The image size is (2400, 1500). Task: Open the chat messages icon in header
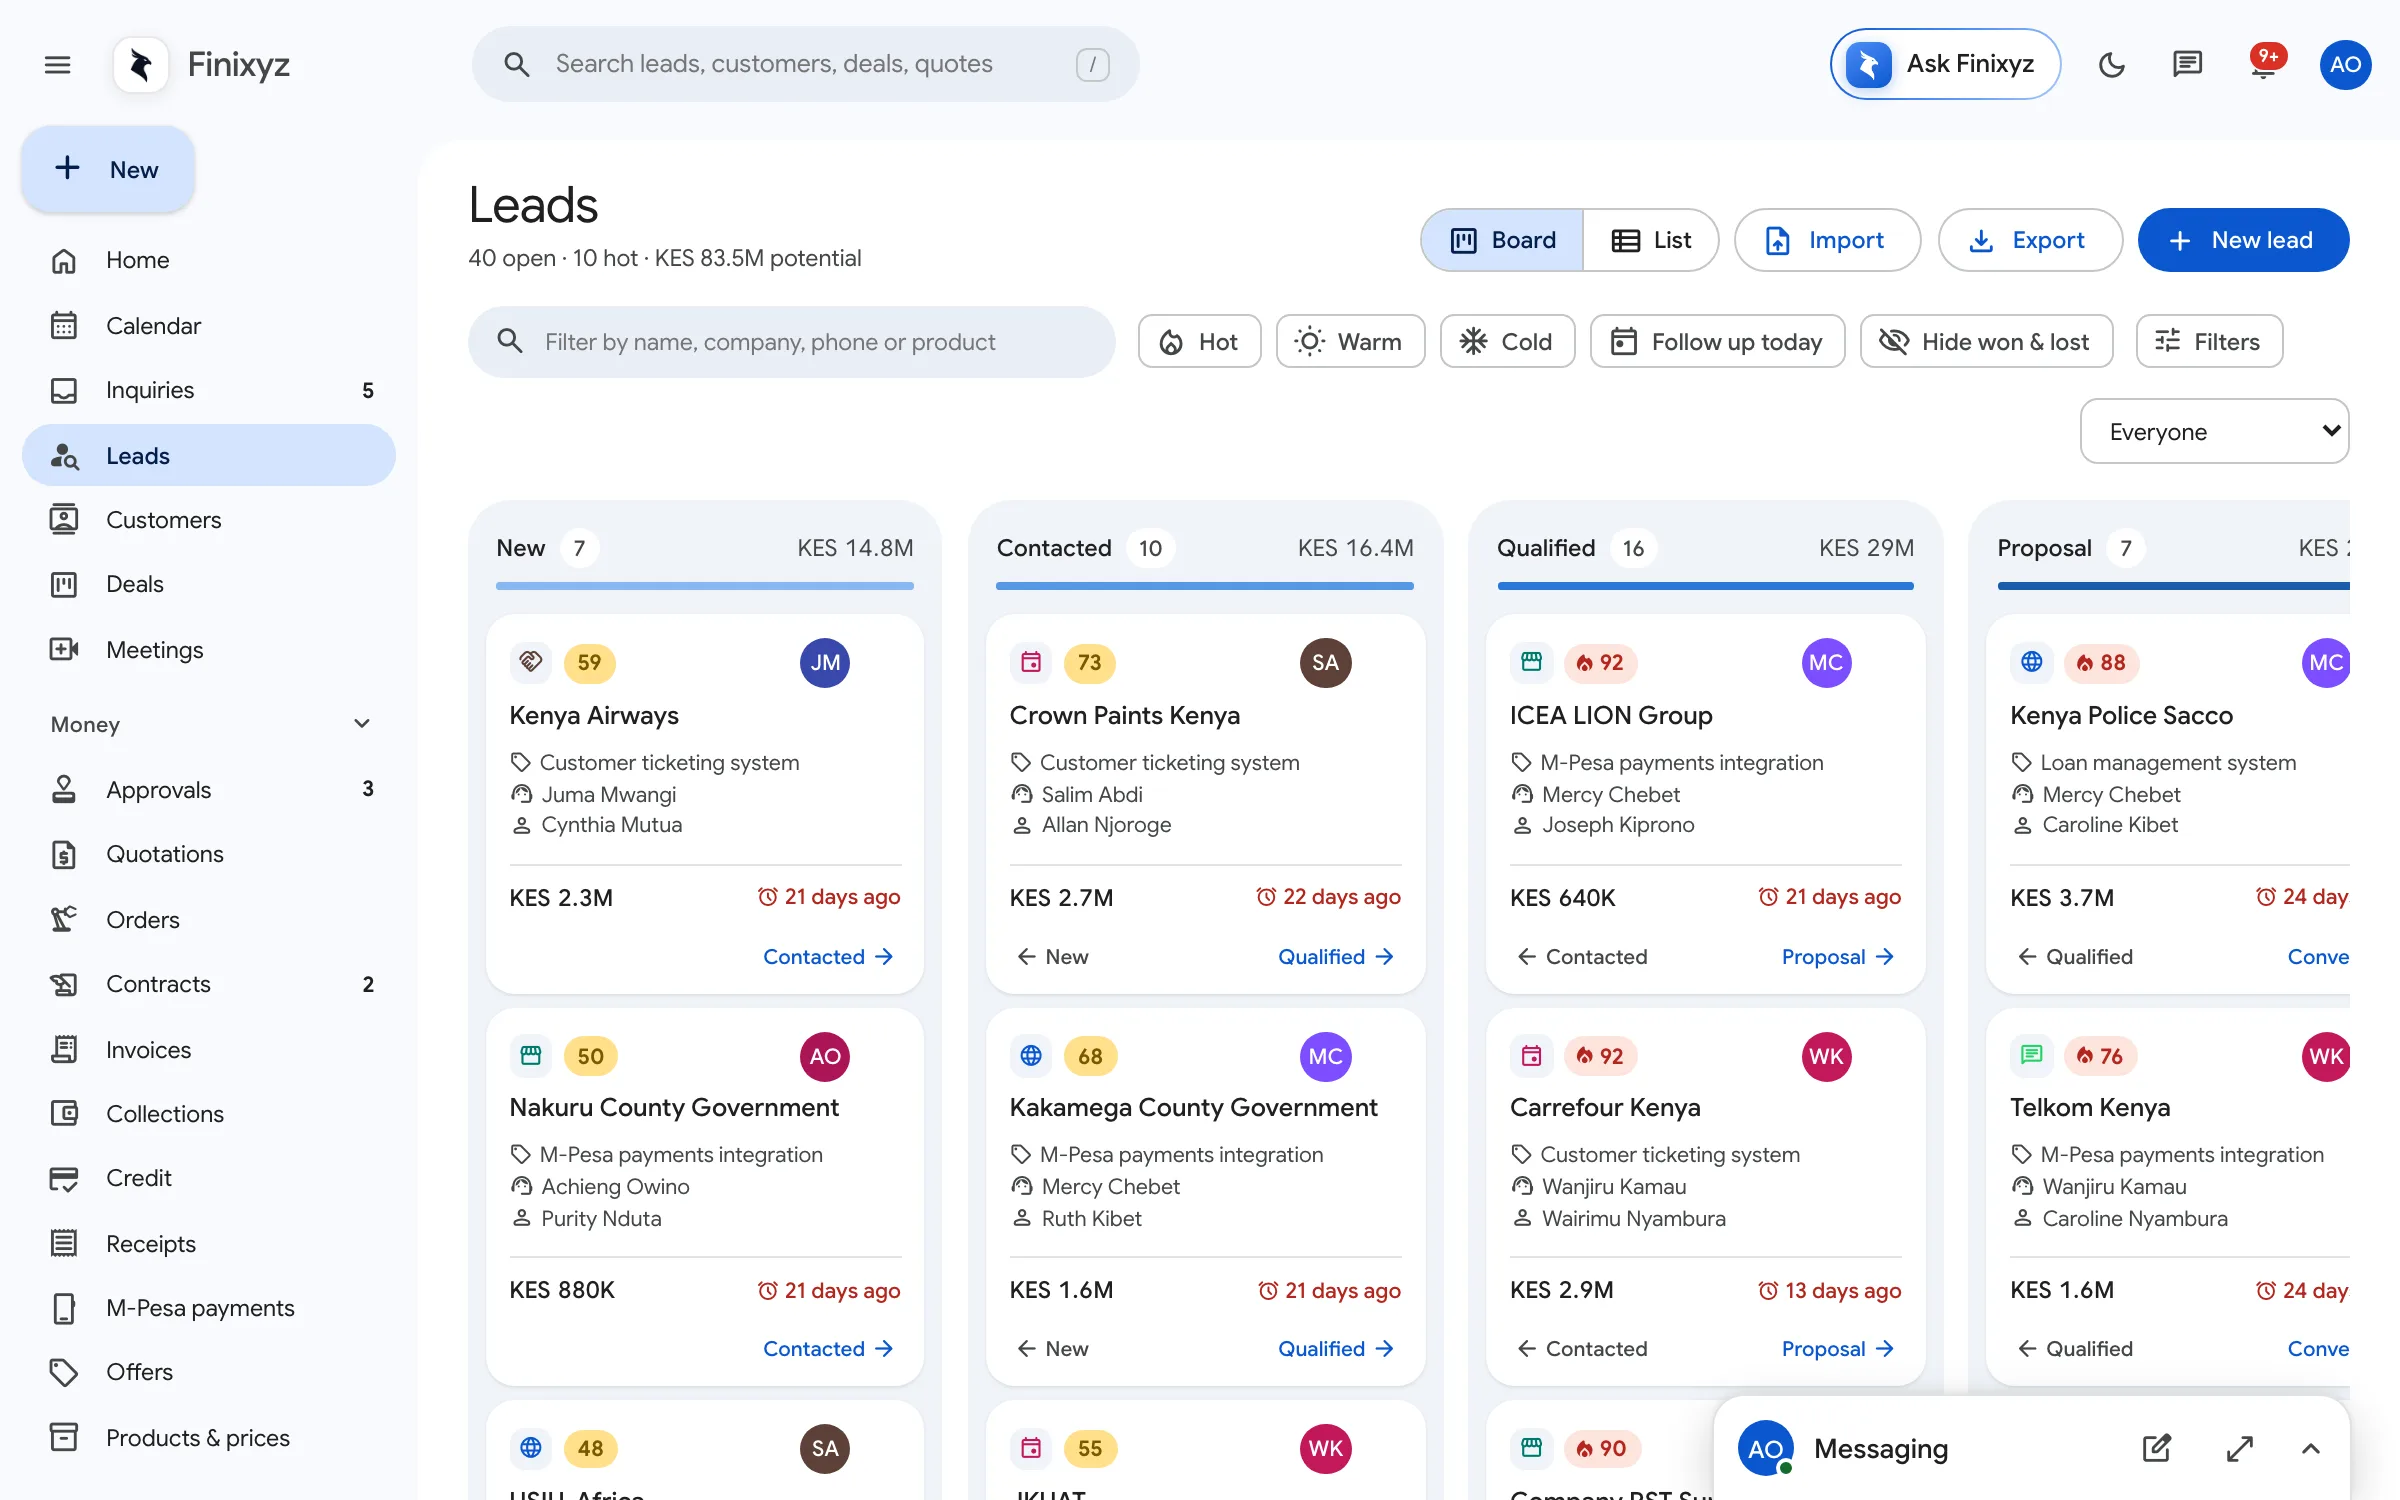2187,65
